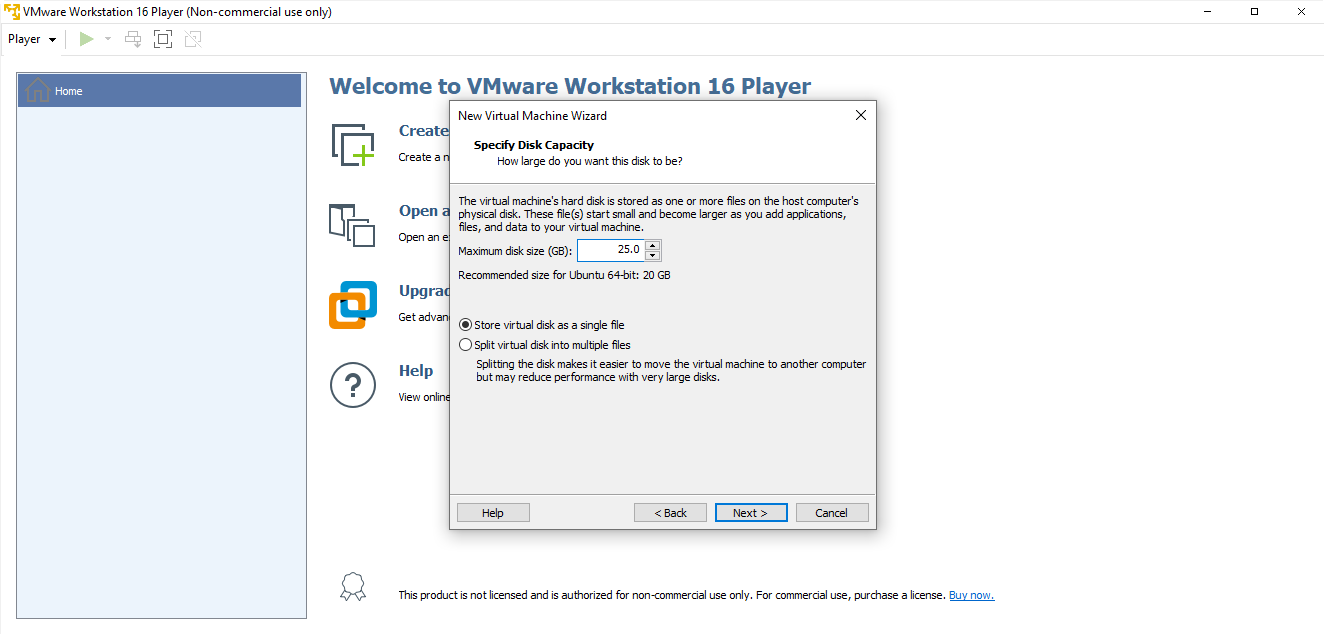
Task: Click the Unity mode toolbar icon
Action: coord(193,39)
